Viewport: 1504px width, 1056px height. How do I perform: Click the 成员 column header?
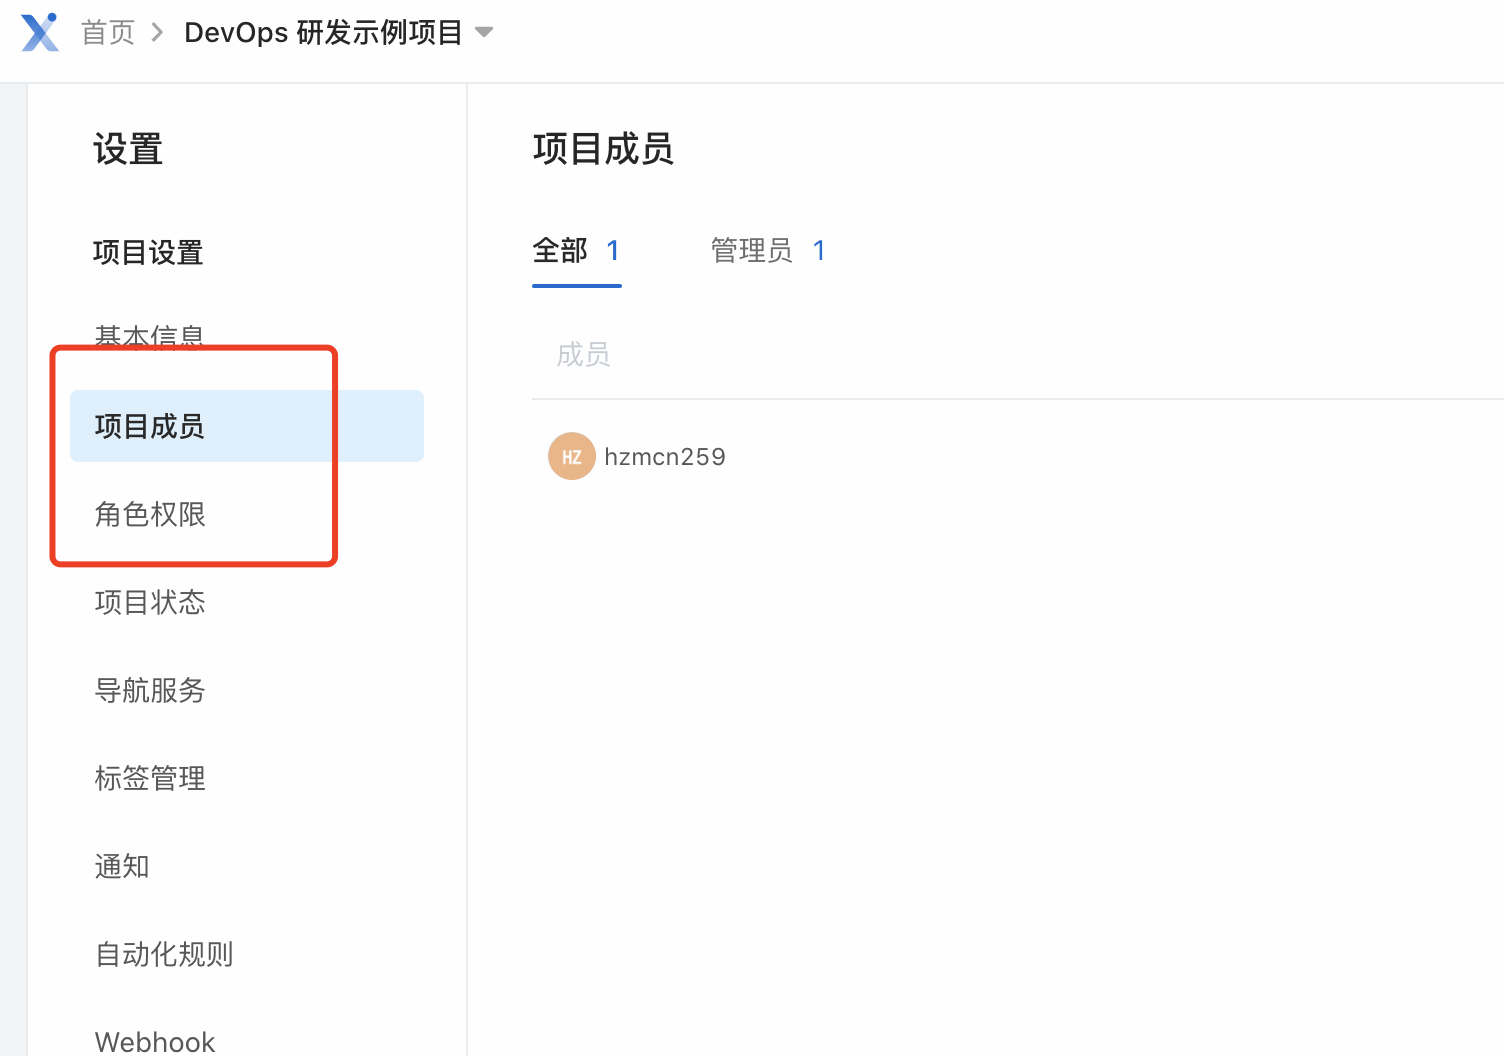583,354
